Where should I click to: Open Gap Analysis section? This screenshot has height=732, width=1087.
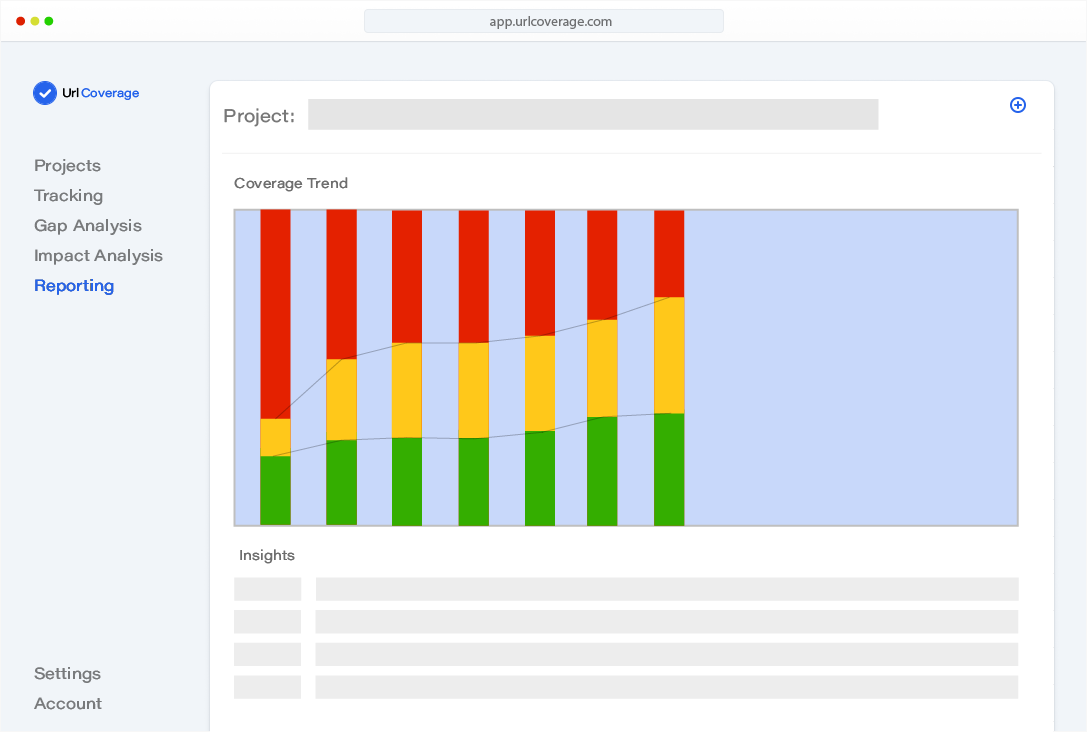88,226
